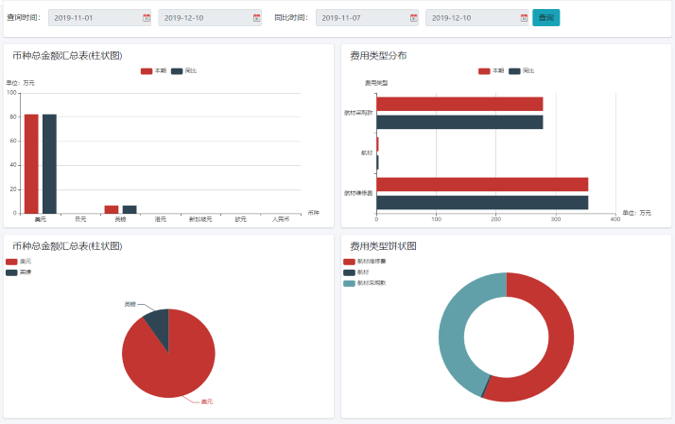Toggle 本期 legend in 费用类型分布 chart

491,71
